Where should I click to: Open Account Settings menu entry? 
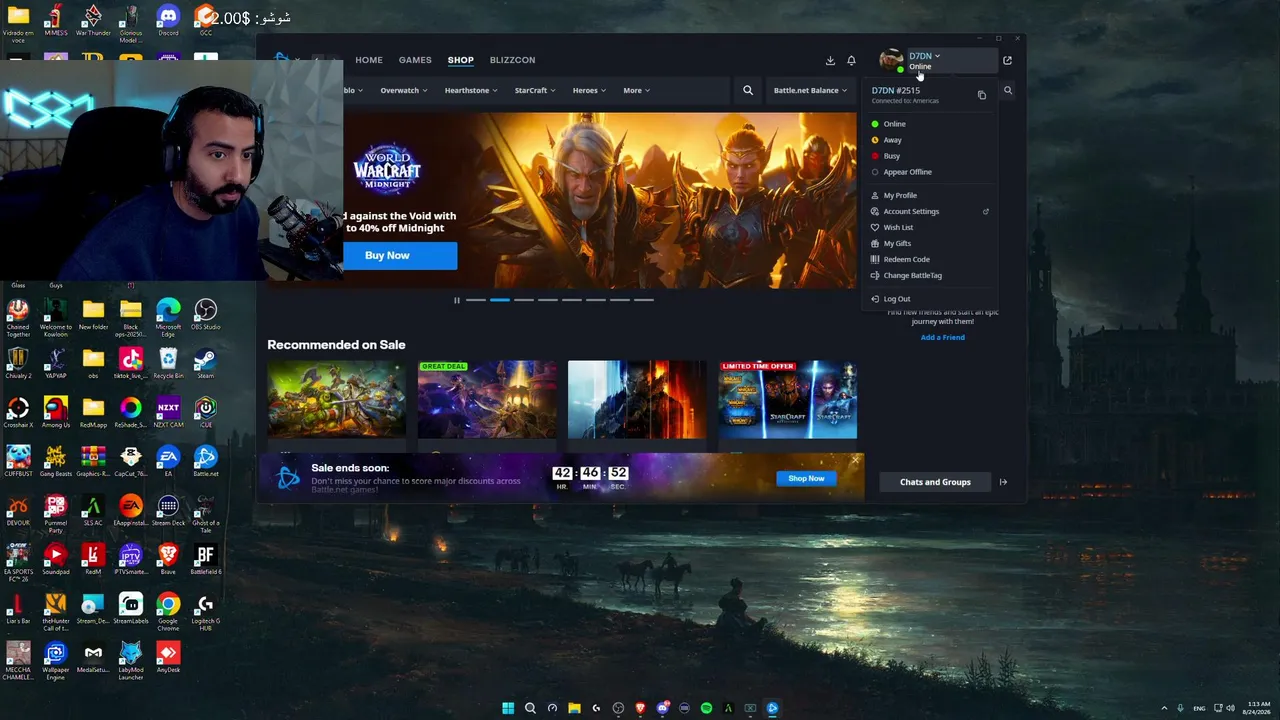[911, 212]
